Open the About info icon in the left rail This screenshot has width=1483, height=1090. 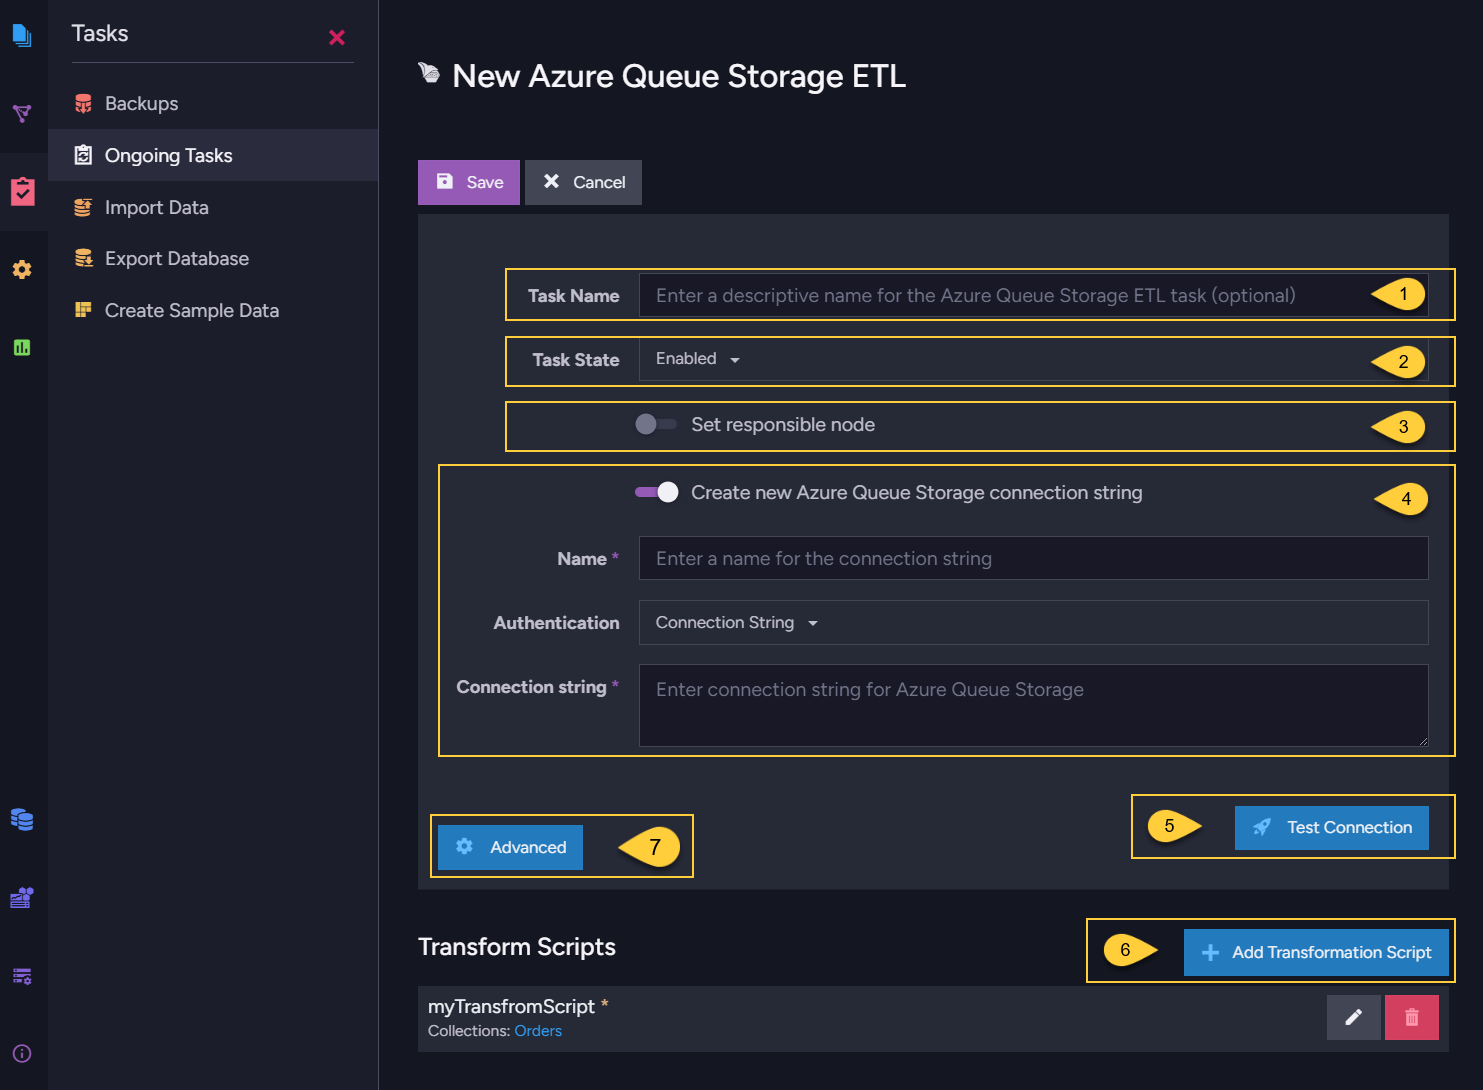click(x=22, y=1053)
